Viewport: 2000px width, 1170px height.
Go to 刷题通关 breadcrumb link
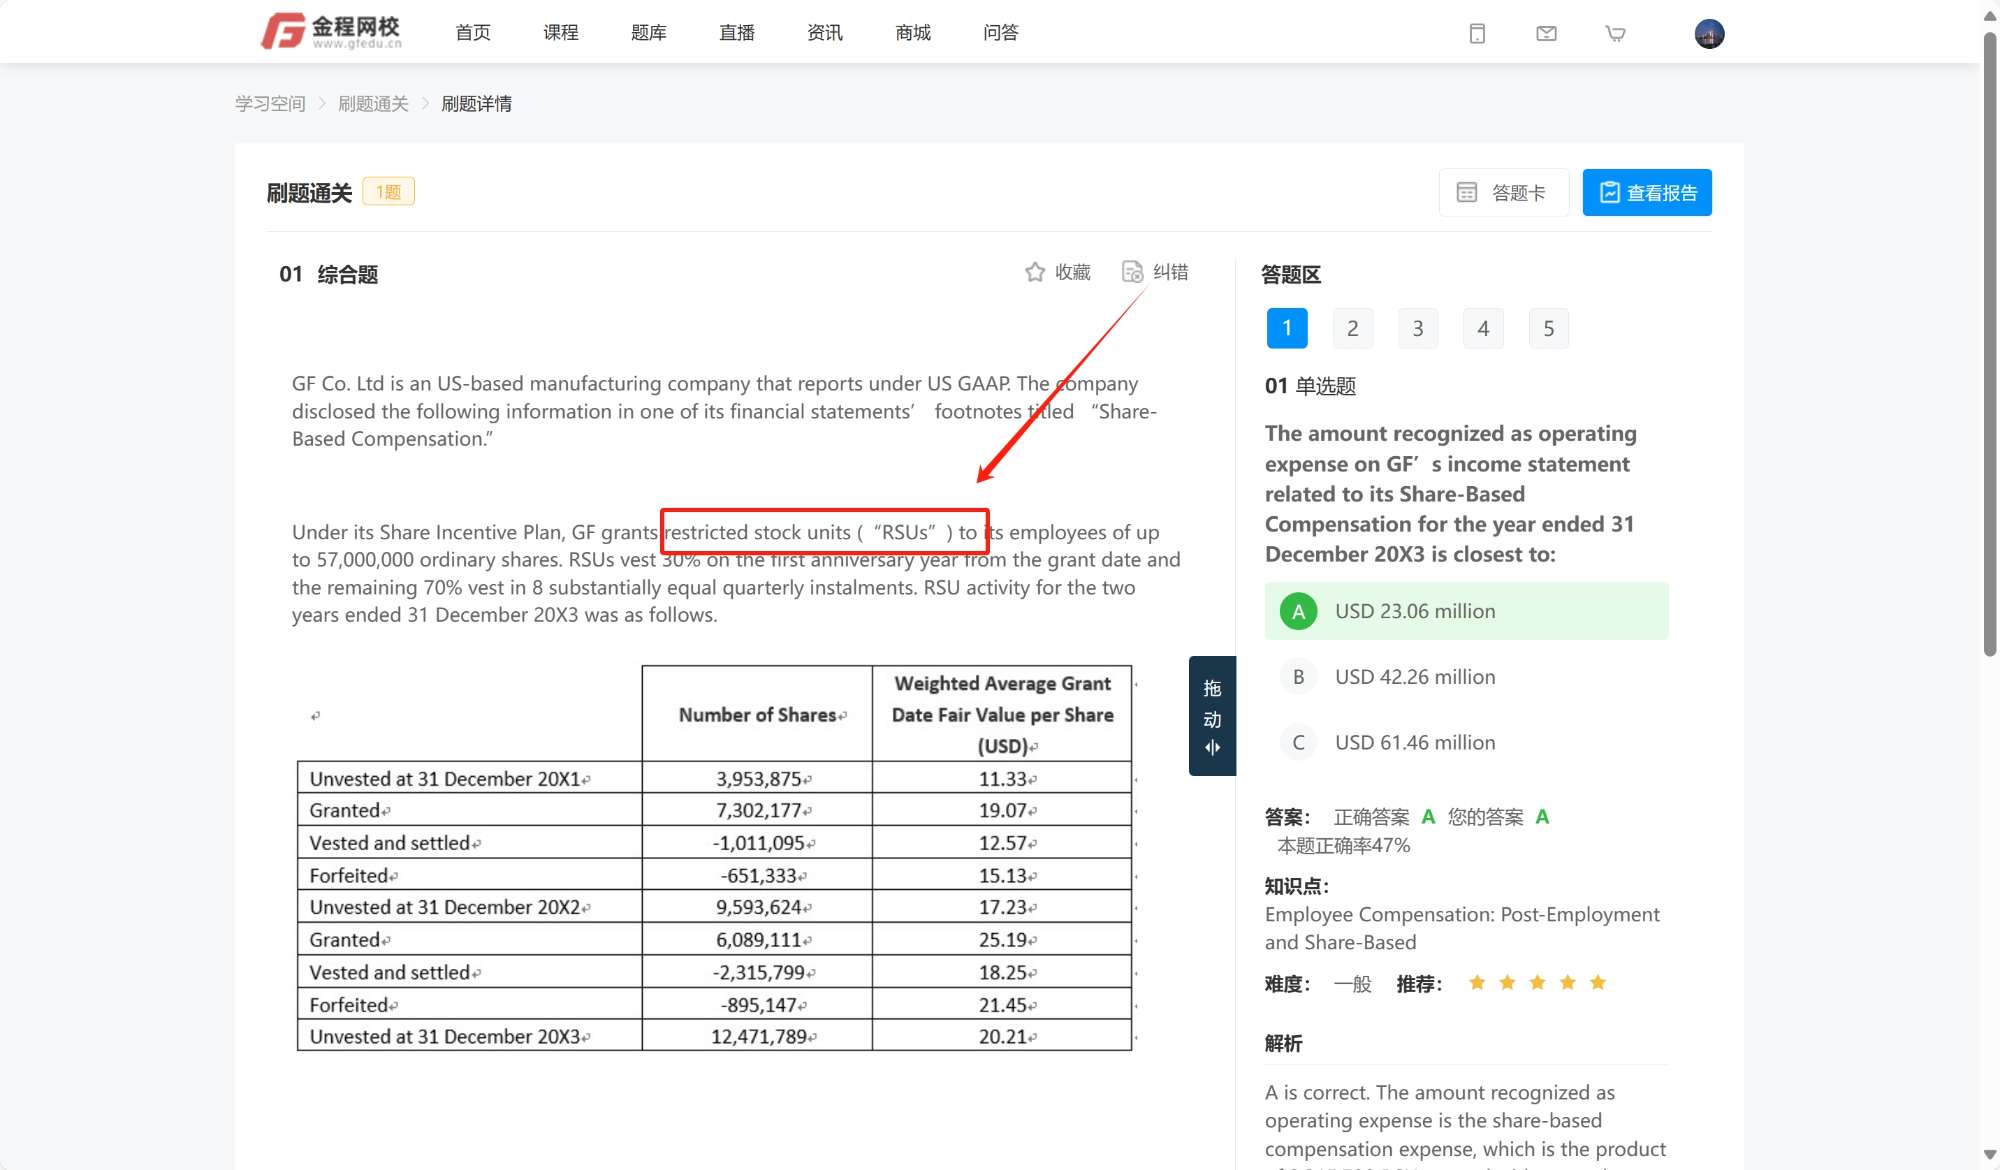373,104
